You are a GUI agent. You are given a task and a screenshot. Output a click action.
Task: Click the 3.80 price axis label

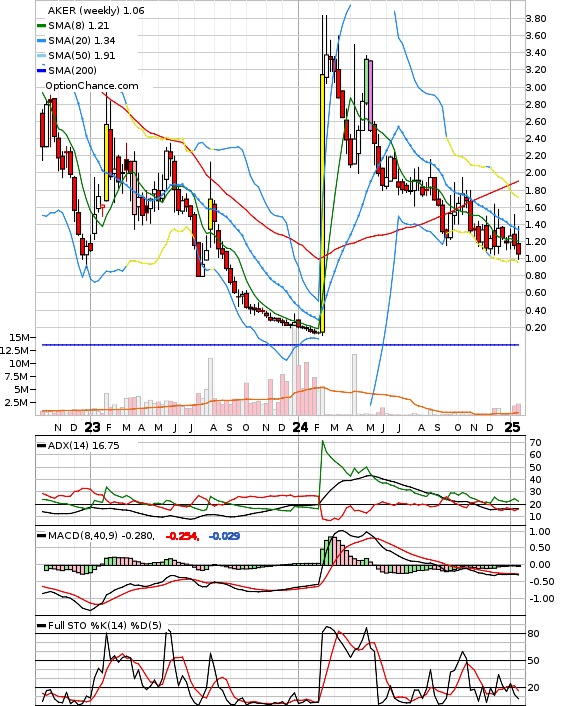536,19
